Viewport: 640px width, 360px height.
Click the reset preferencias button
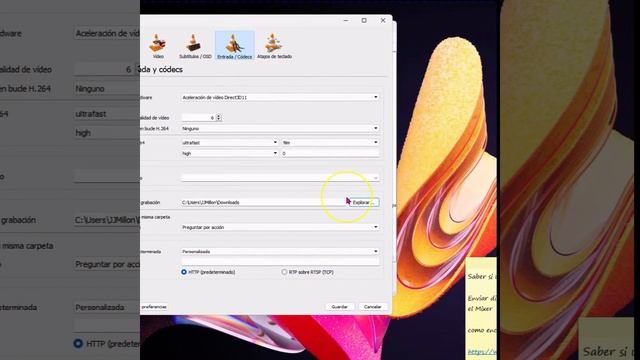coord(154,307)
